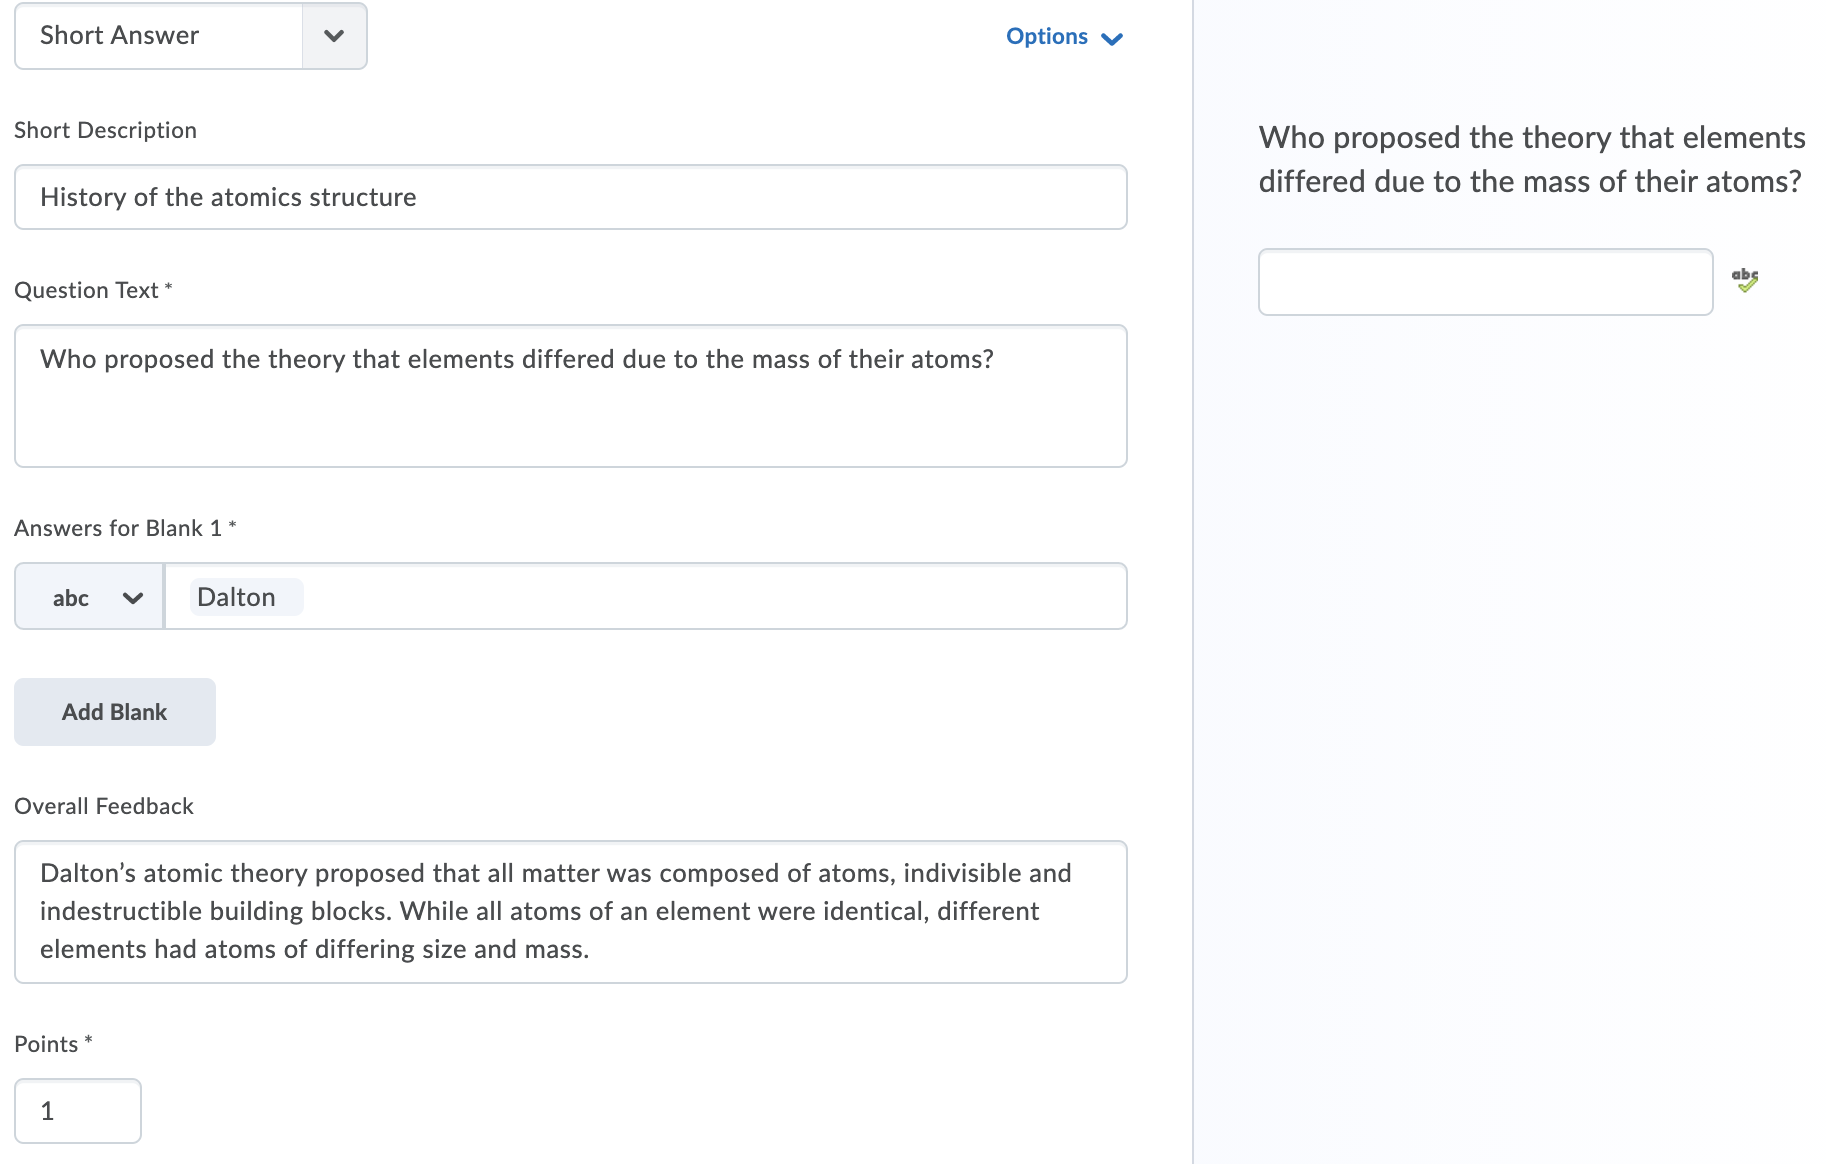Click the Points label

46,1045
